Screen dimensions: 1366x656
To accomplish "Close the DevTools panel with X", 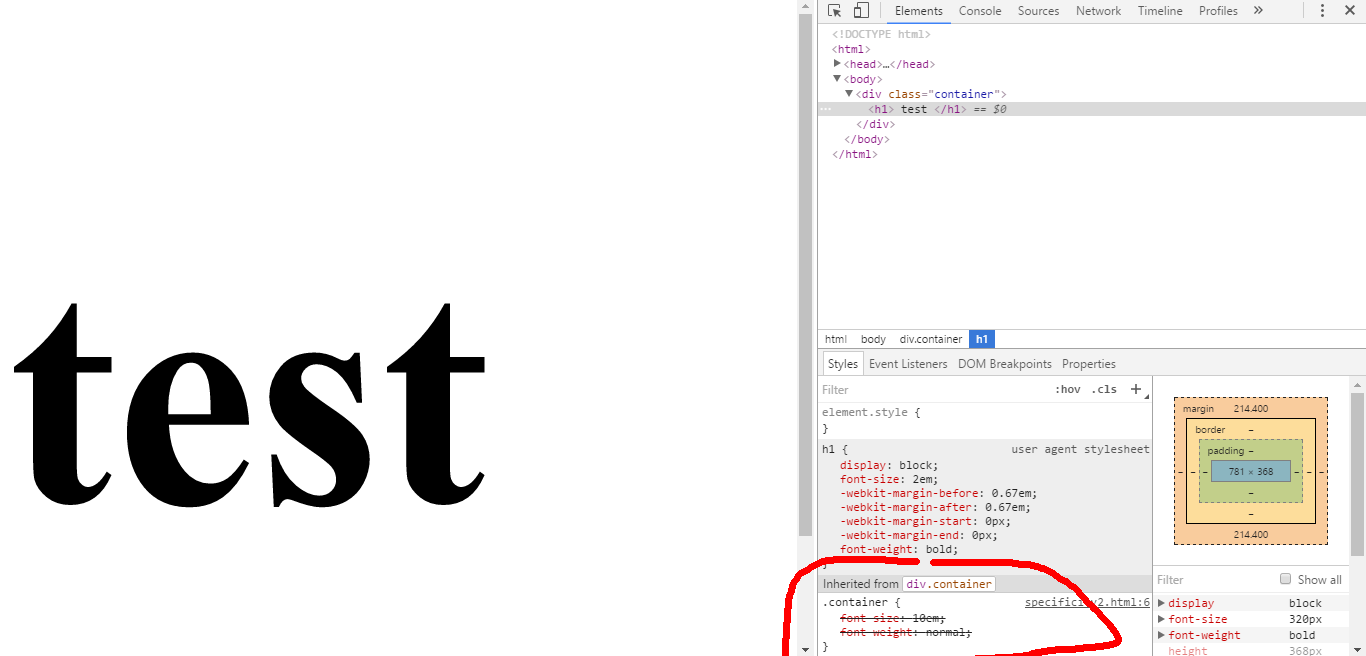I will (x=1350, y=11).
